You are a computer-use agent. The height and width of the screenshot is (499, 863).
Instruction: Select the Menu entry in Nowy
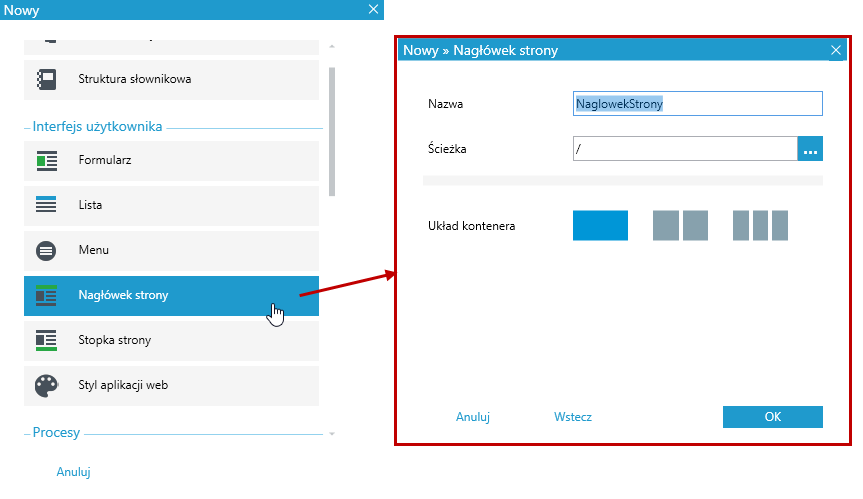(171, 251)
